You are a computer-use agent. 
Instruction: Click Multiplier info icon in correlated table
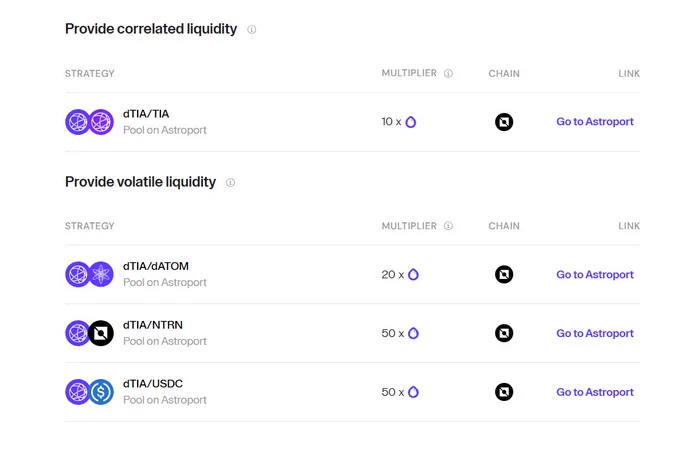click(x=448, y=73)
